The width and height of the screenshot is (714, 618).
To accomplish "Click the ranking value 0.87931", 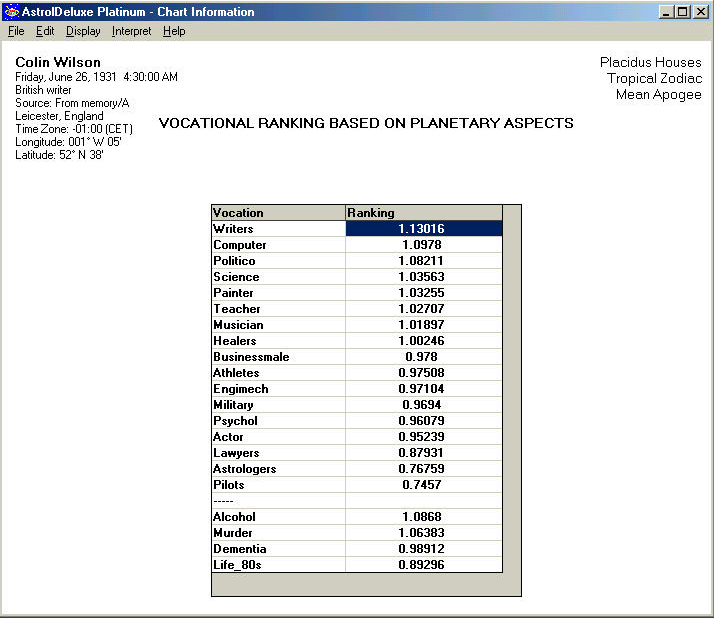I will tap(424, 453).
